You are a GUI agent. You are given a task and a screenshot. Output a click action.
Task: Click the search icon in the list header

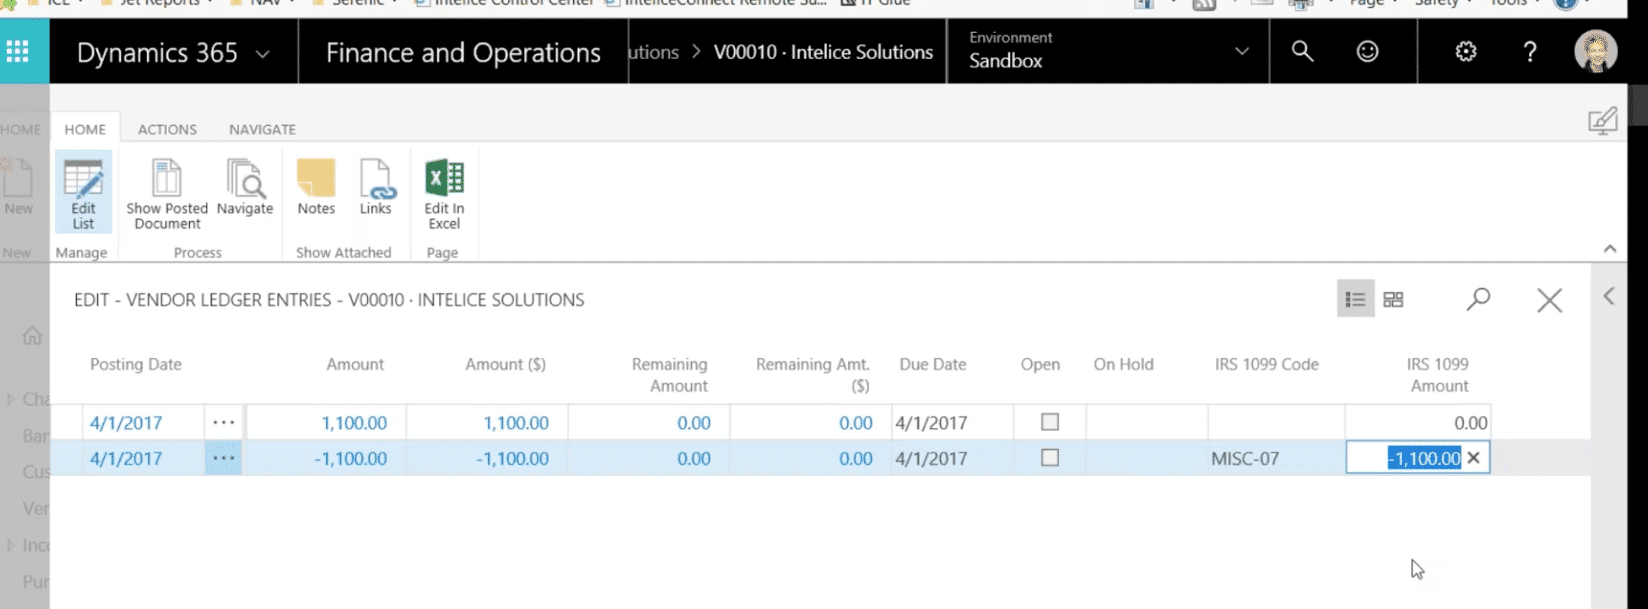1478,299
